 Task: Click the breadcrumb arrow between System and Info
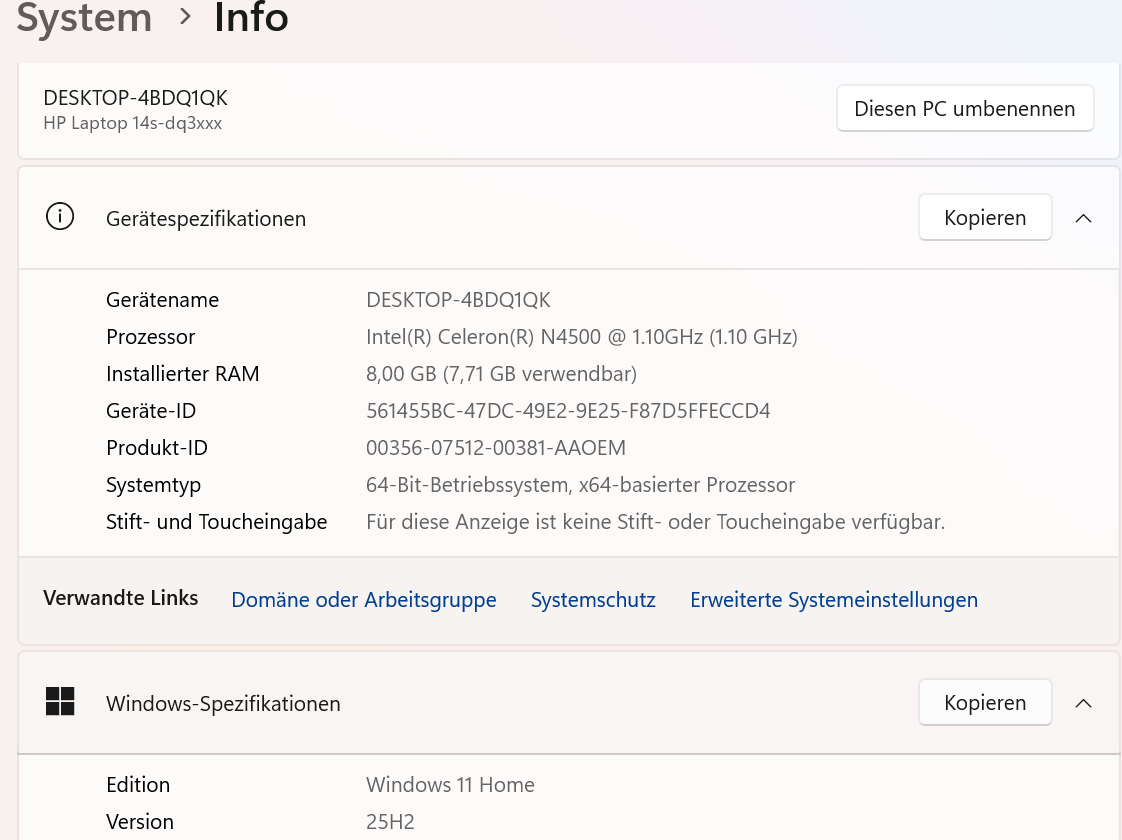[x=185, y=16]
